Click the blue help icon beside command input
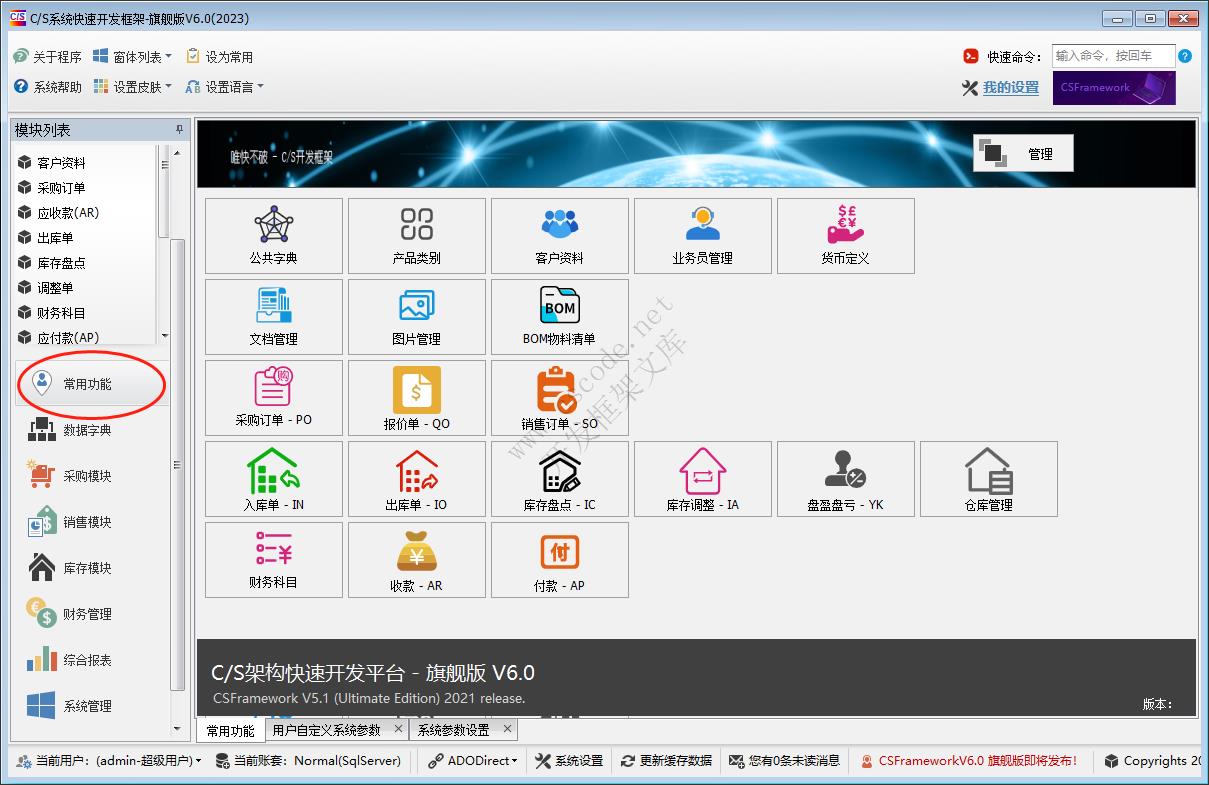The height and width of the screenshot is (785, 1209). point(1185,57)
